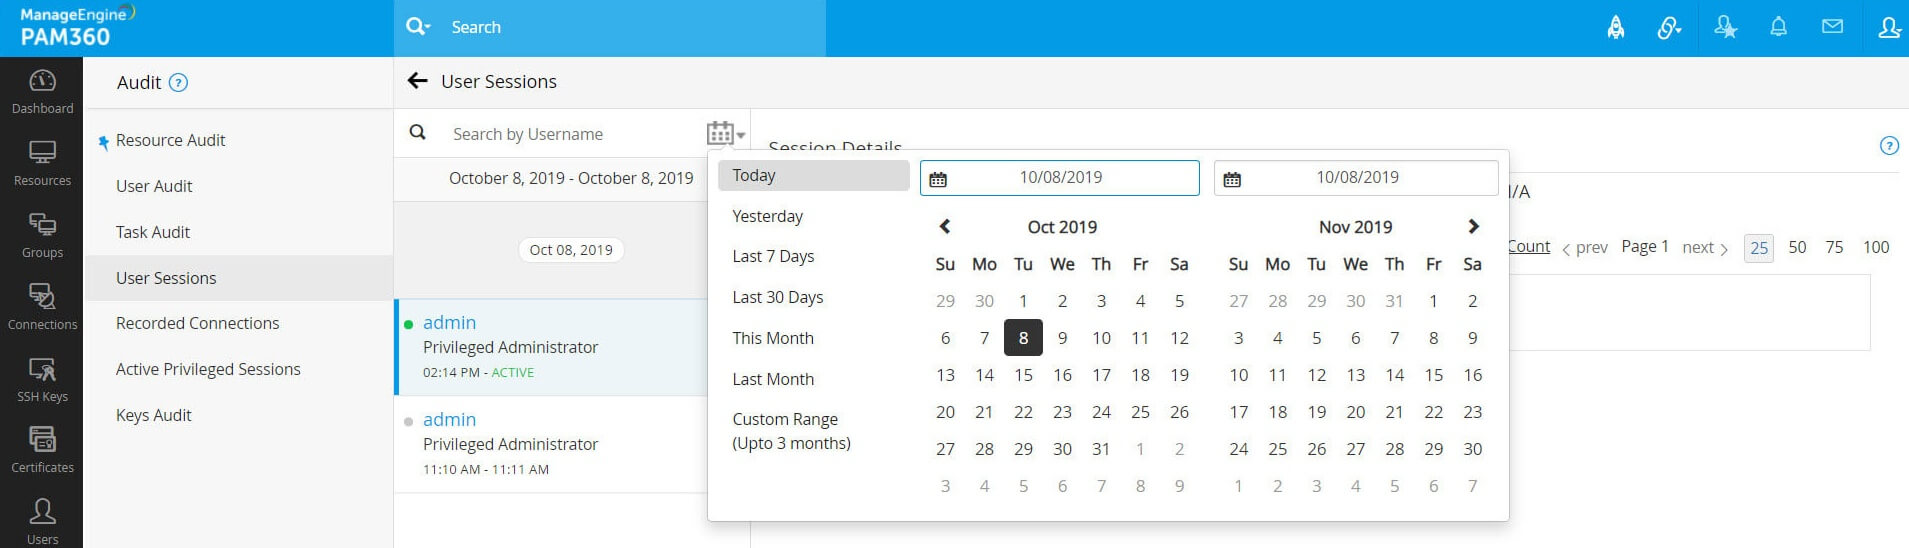Expand the search options dropdown in header

(418, 27)
